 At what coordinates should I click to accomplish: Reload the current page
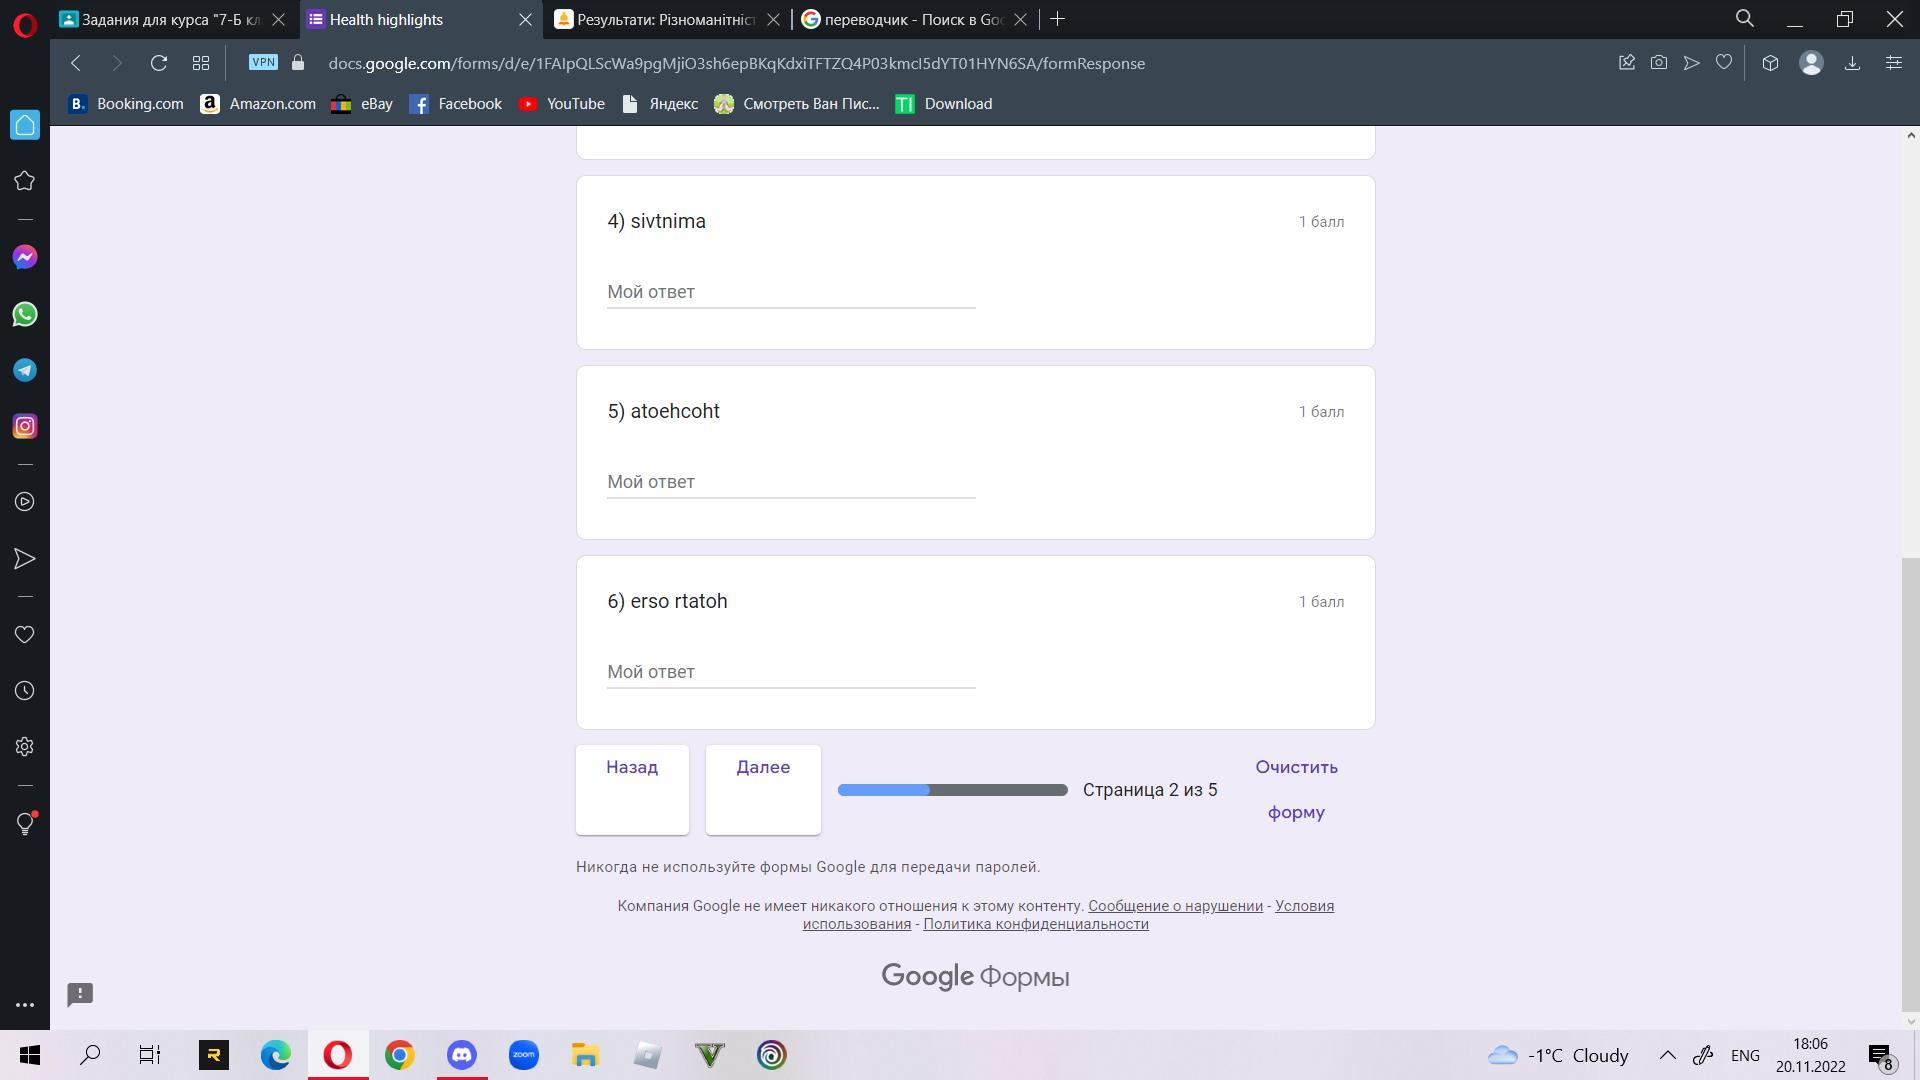point(158,63)
